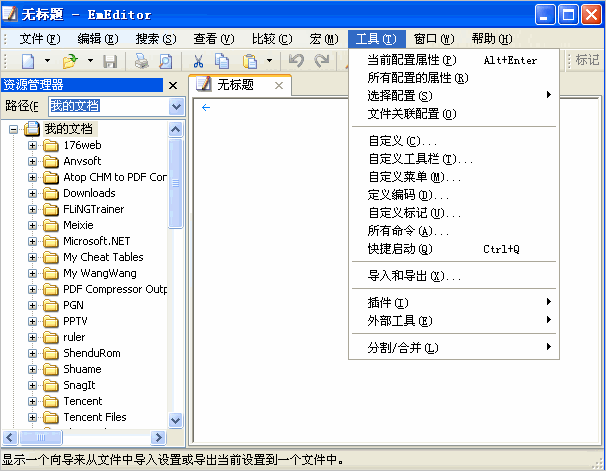Viewport: 606px width, 471px height.
Task: Open the 帮助(H) menu
Action: 492,39
